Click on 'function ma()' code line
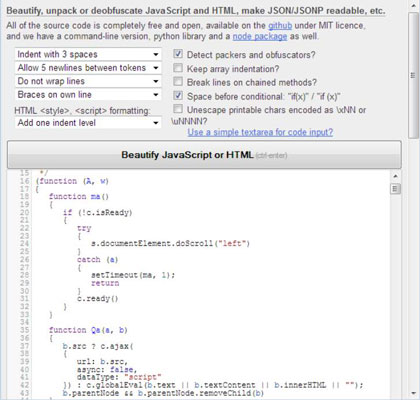 pyautogui.click(x=79, y=197)
